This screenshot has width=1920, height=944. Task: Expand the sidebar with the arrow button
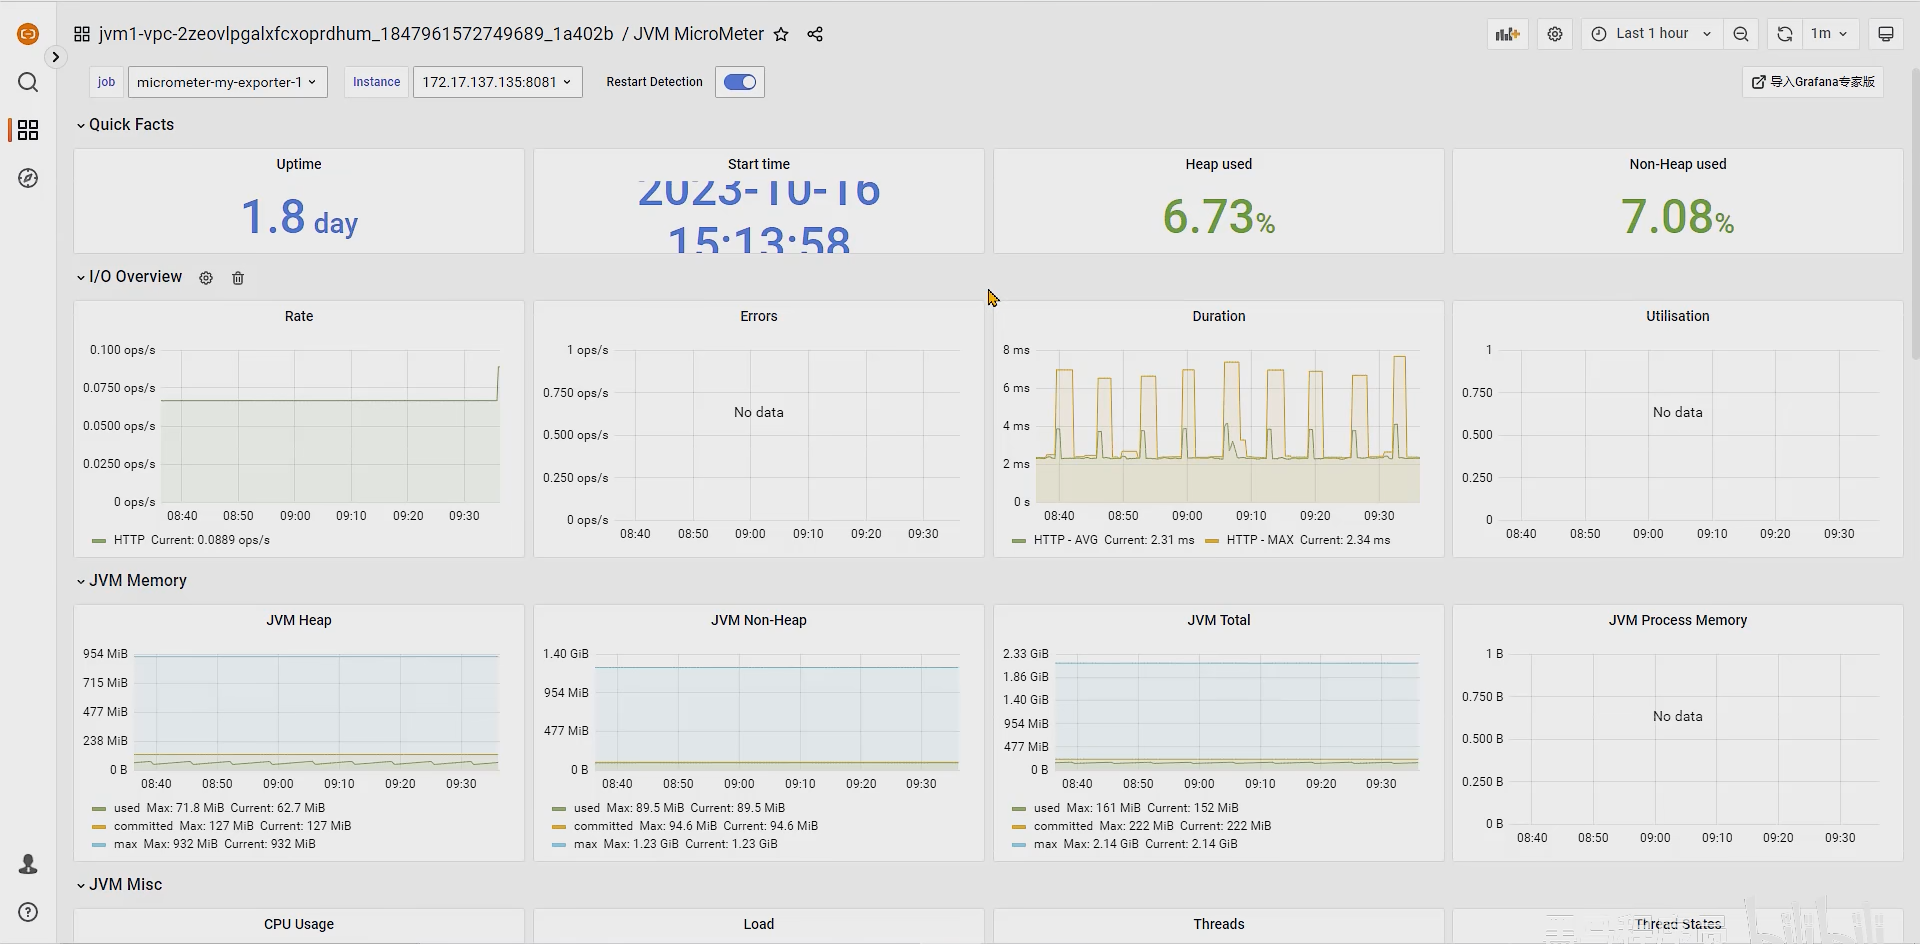(x=56, y=57)
